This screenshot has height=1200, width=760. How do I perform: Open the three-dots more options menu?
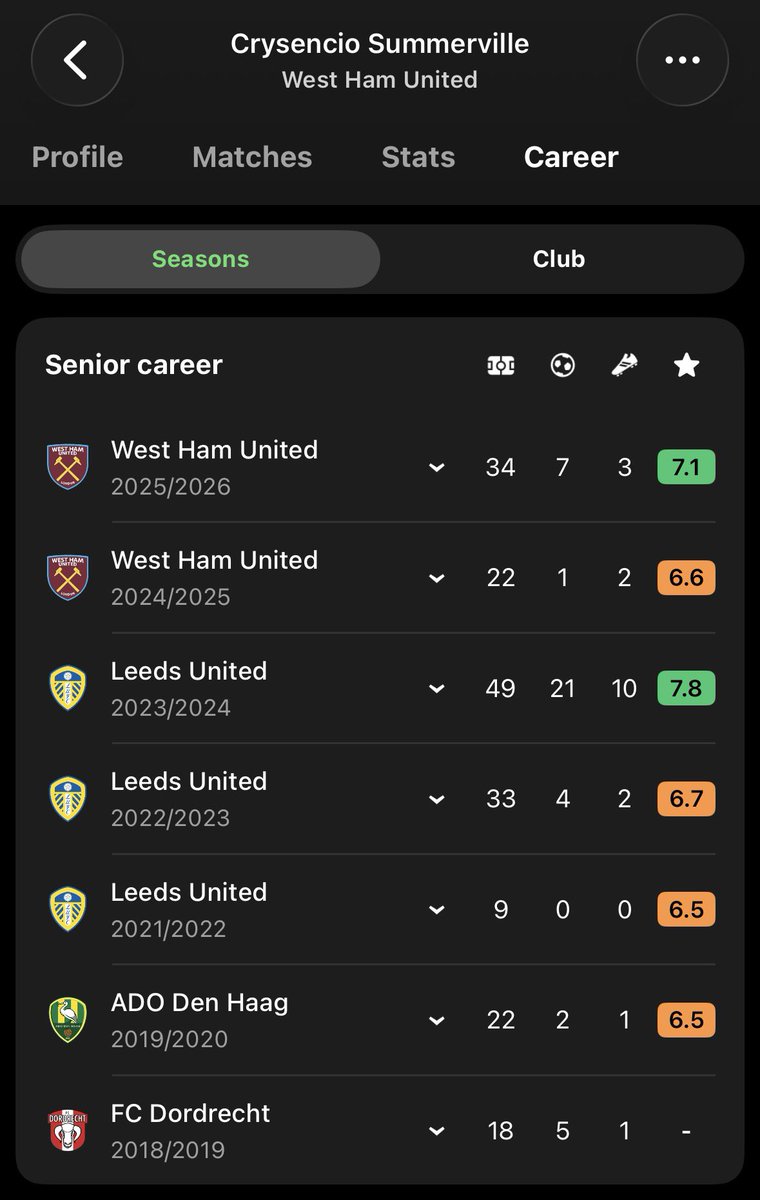coord(683,60)
